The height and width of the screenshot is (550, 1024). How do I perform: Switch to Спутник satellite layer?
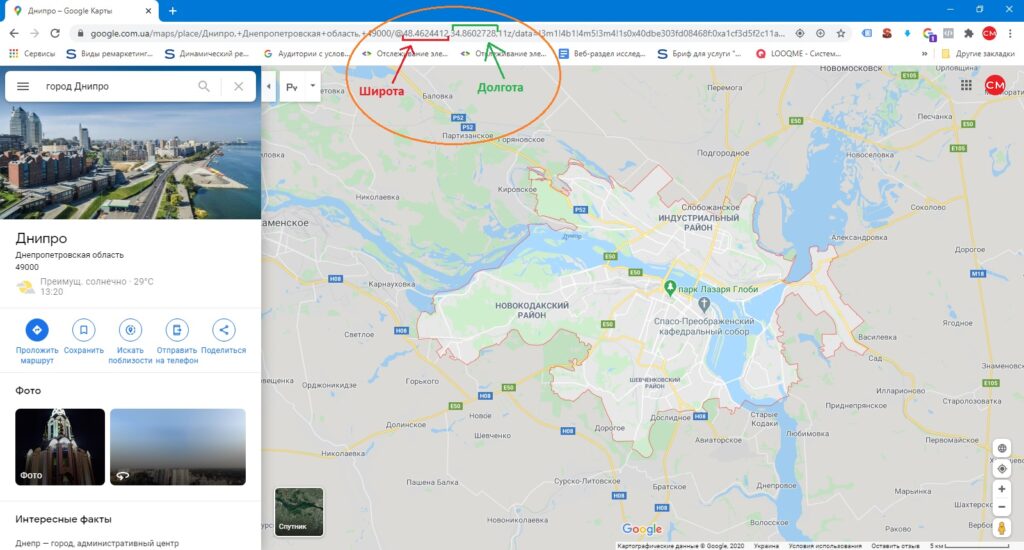[299, 512]
